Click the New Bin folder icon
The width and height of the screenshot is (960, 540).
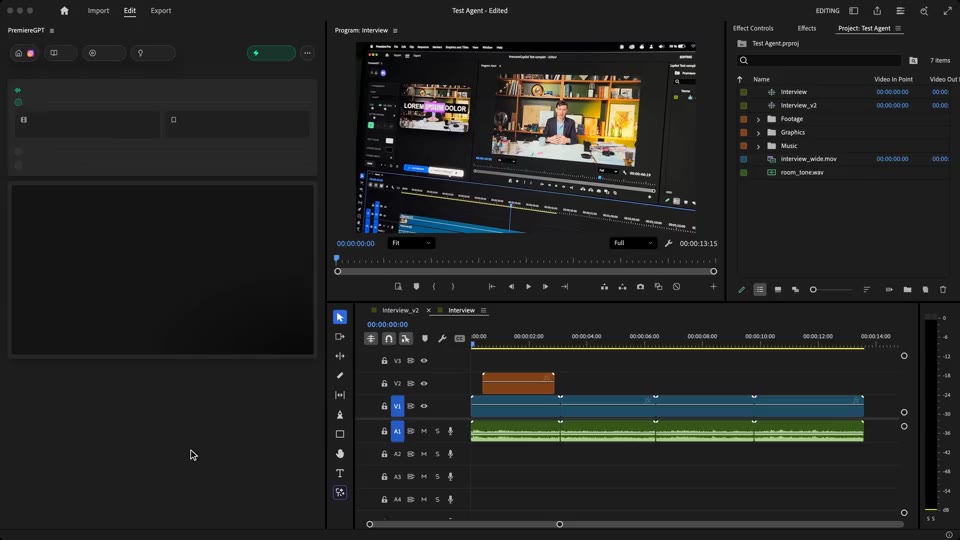(x=907, y=290)
